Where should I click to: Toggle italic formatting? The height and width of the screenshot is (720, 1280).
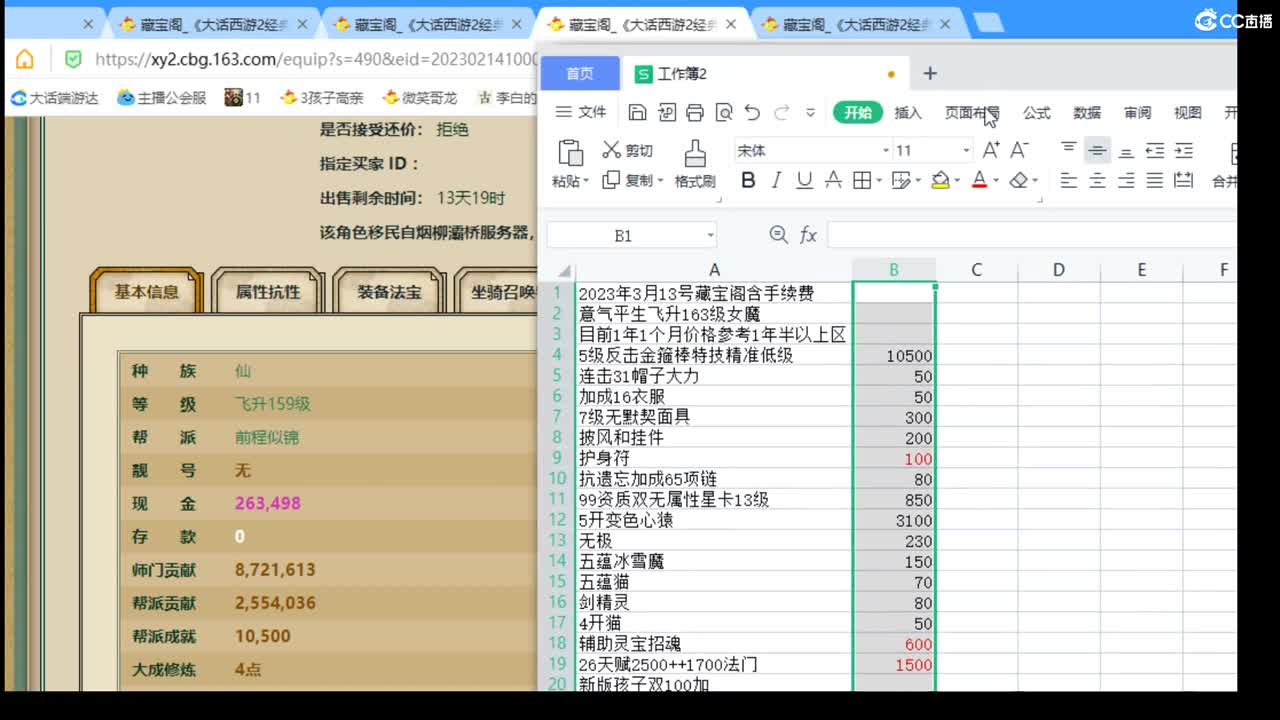[x=776, y=181]
